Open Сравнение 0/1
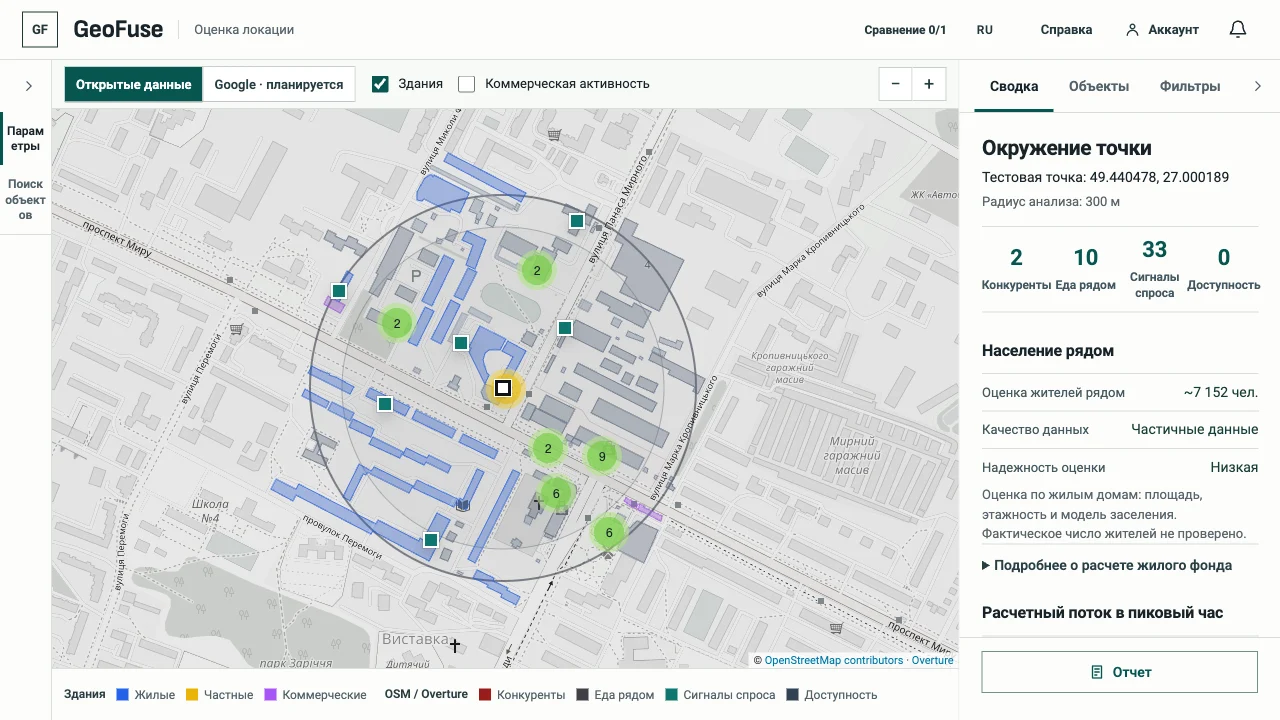Image resolution: width=1280 pixels, height=720 pixels. click(x=905, y=30)
